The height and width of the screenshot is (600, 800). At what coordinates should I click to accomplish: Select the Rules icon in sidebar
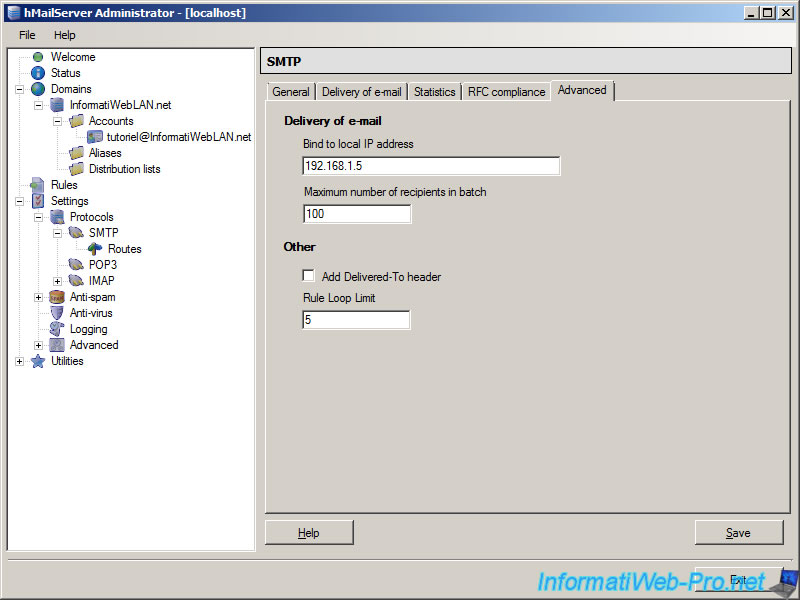pyautogui.click(x=38, y=185)
